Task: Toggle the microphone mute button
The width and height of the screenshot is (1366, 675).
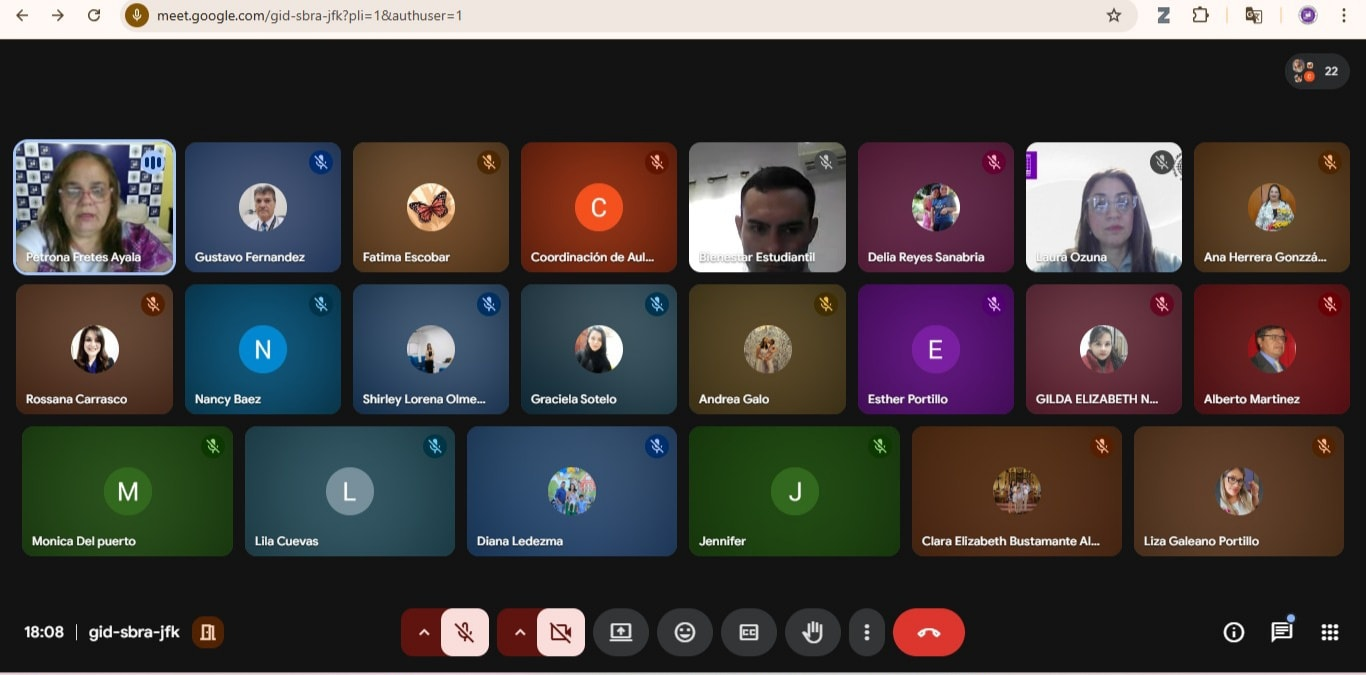Action: pos(464,632)
